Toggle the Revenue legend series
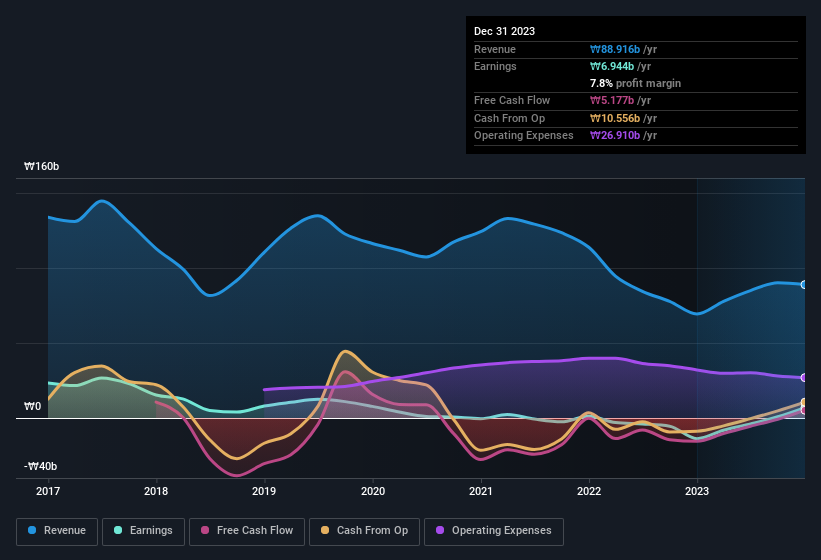Image resolution: width=821 pixels, height=560 pixels. coord(57,530)
